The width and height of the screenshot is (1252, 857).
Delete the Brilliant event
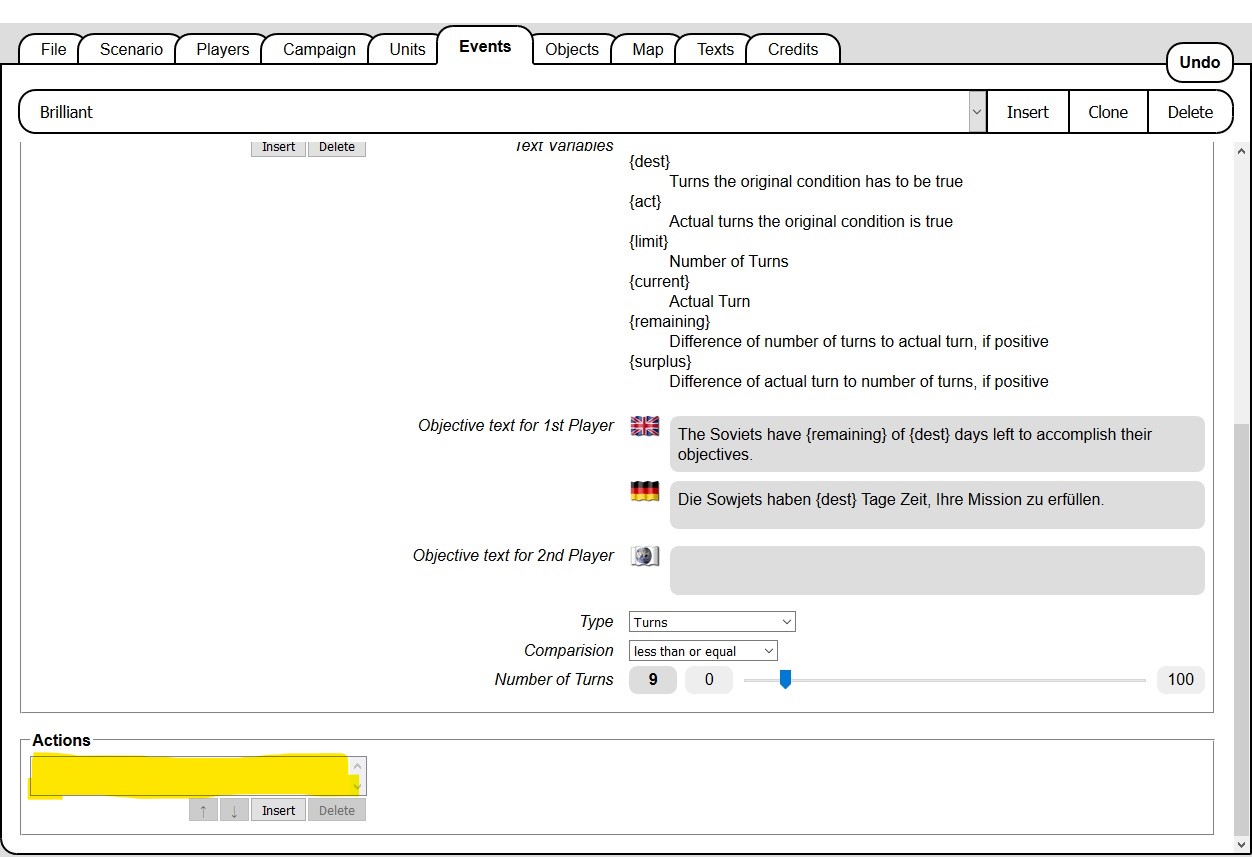pyautogui.click(x=1190, y=112)
